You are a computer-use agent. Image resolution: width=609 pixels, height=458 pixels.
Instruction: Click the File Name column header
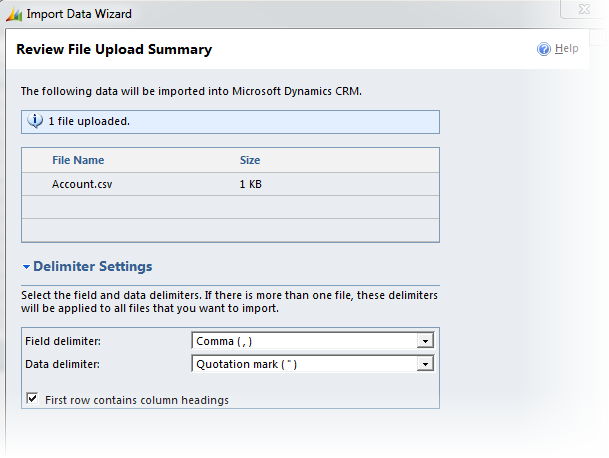pyautogui.click(x=78, y=160)
